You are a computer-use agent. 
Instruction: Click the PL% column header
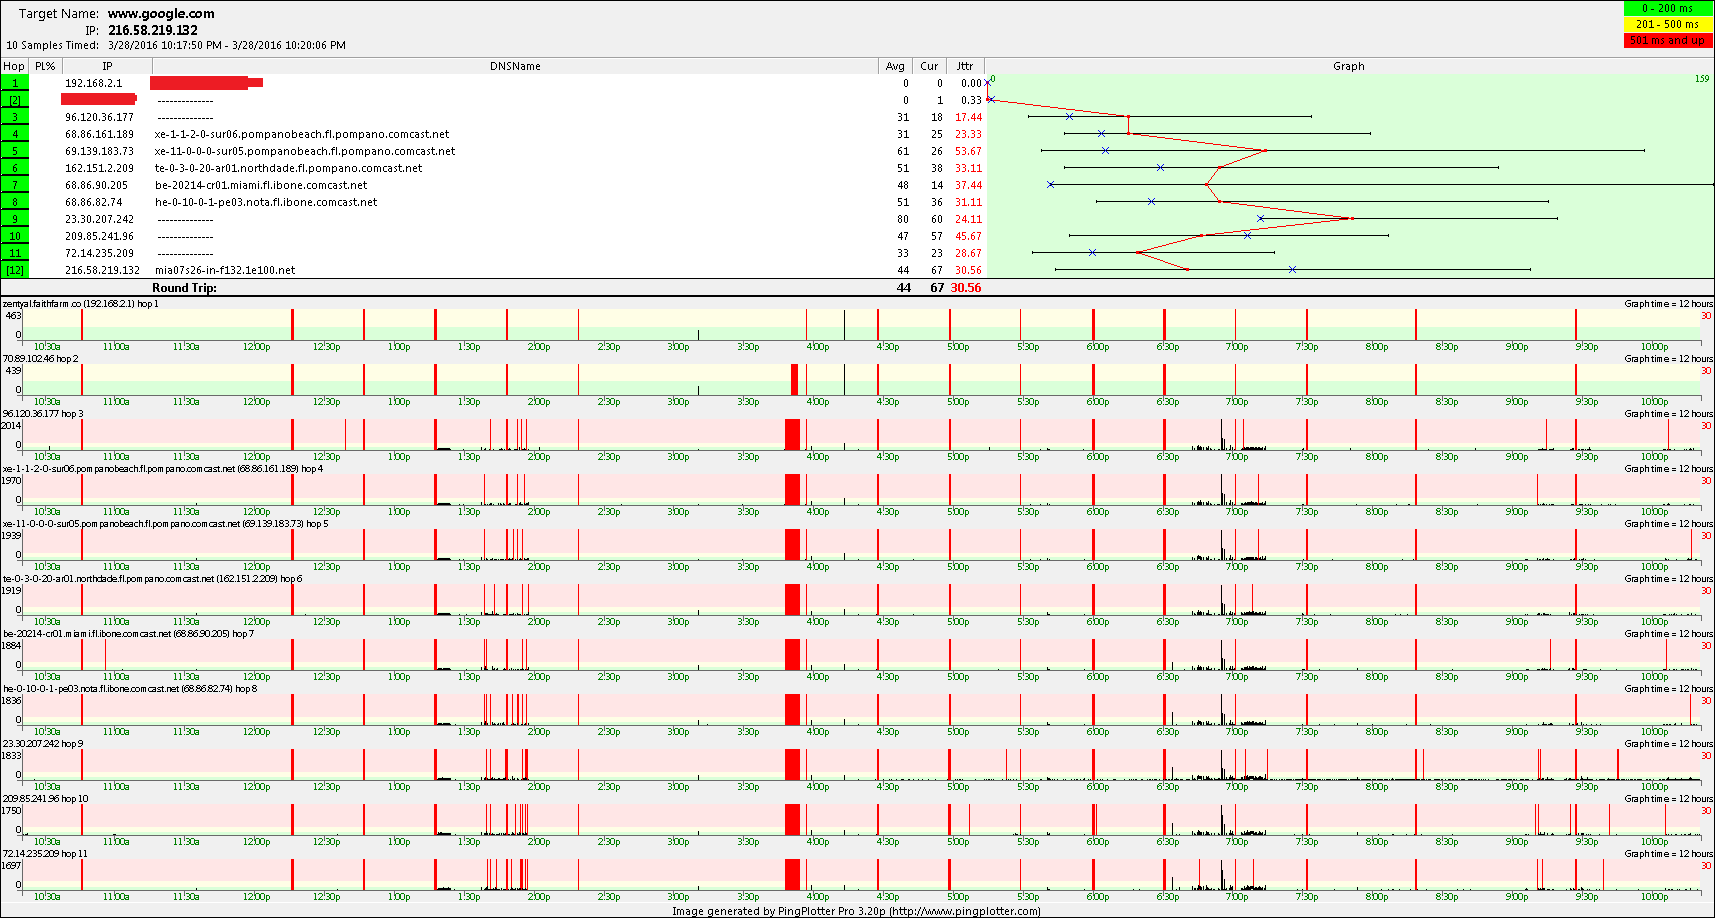(x=45, y=66)
